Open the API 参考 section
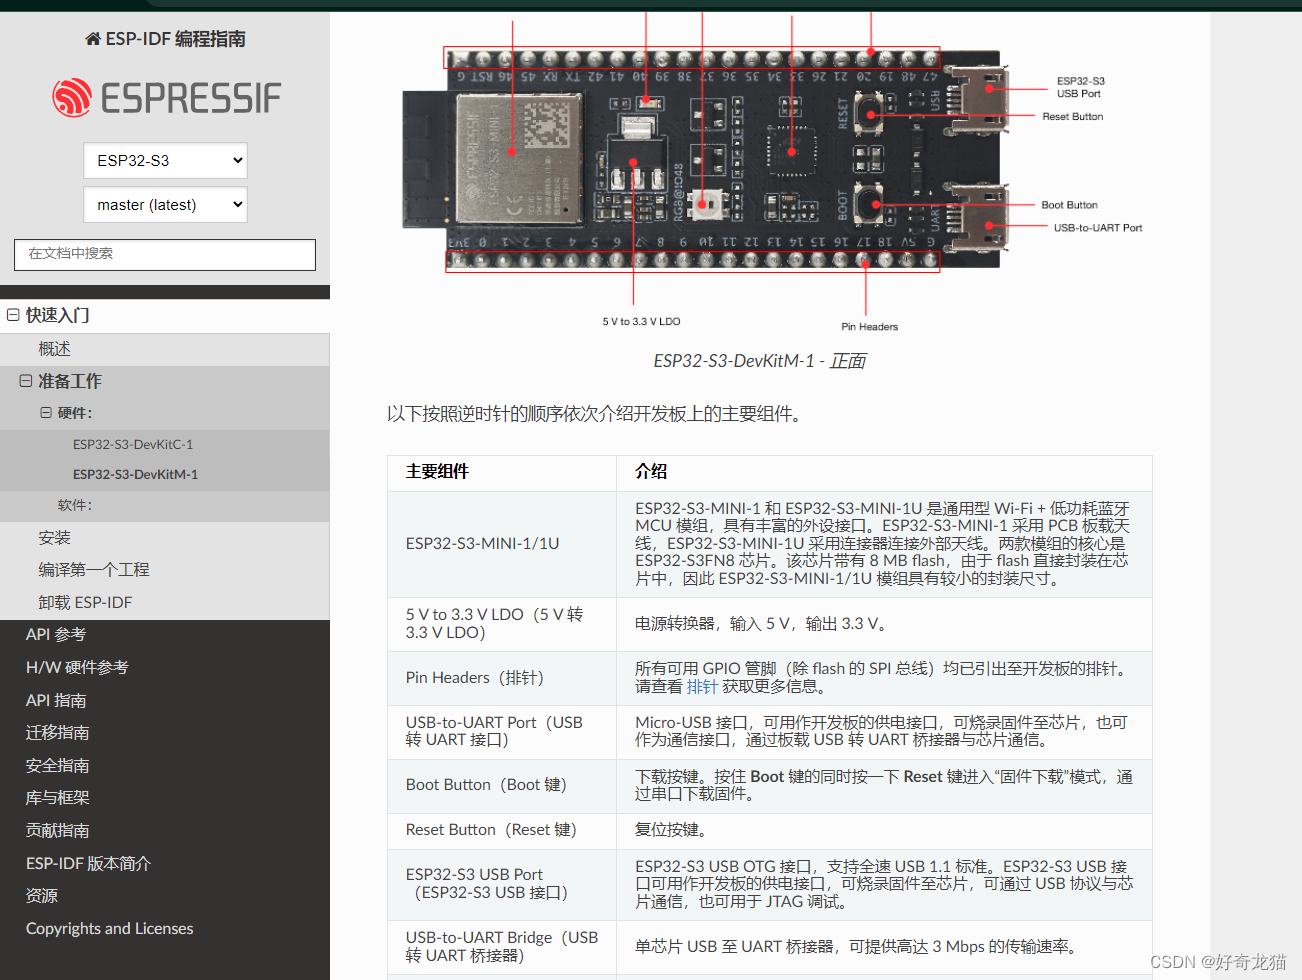 (57, 634)
